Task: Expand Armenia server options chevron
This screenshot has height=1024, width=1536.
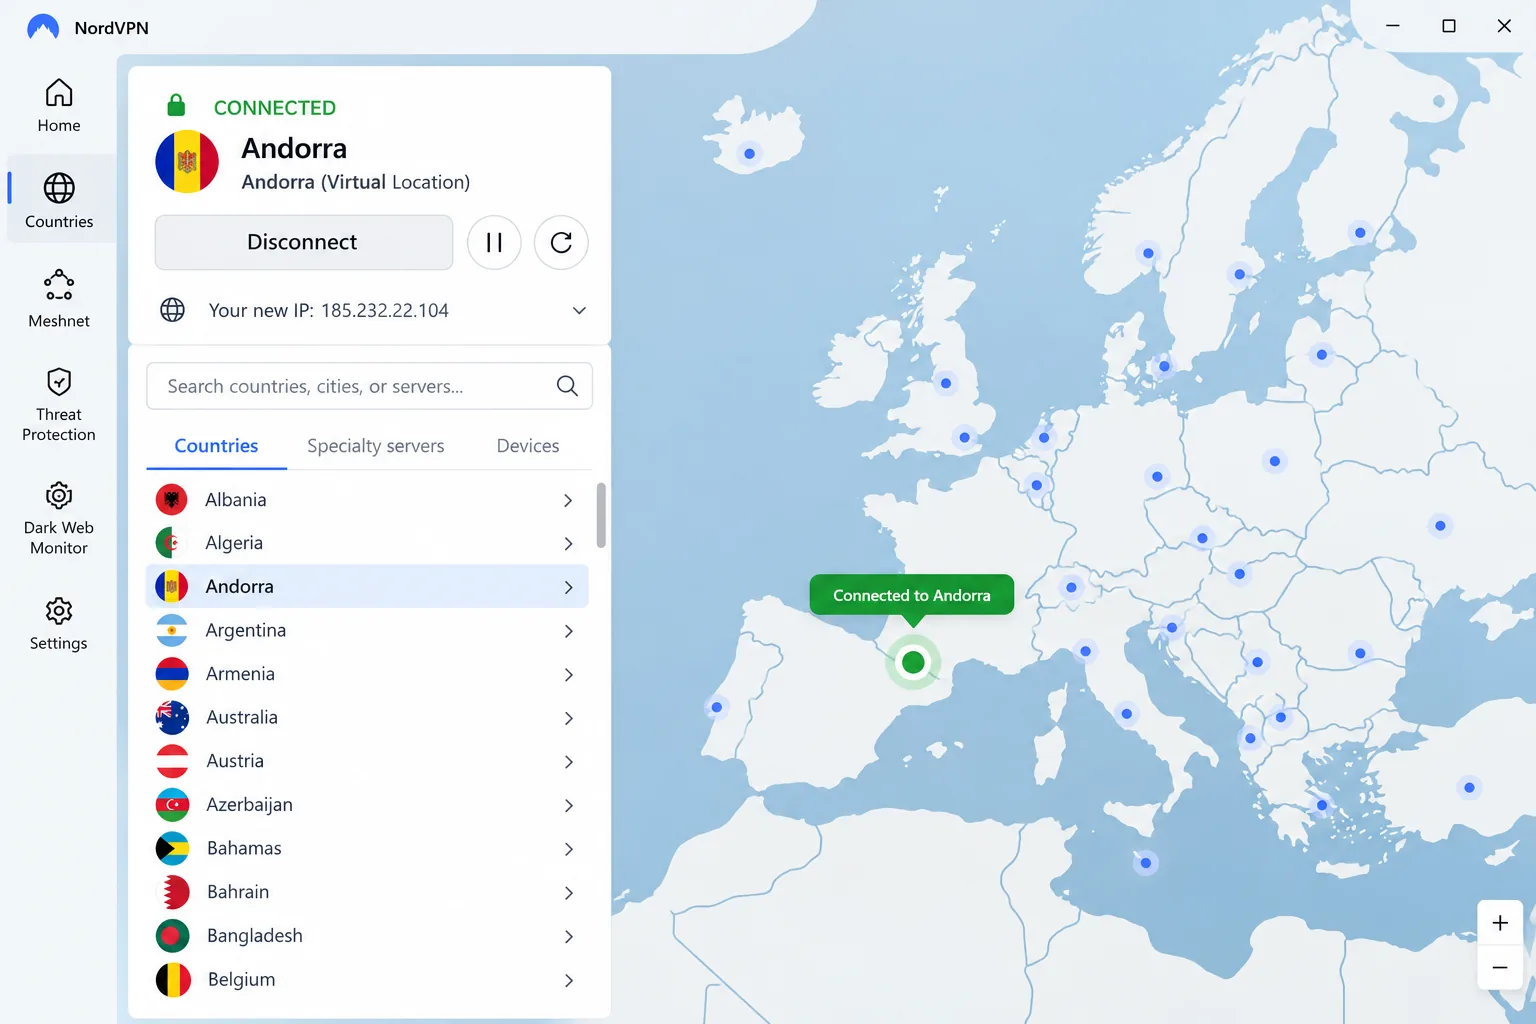Action: (568, 675)
